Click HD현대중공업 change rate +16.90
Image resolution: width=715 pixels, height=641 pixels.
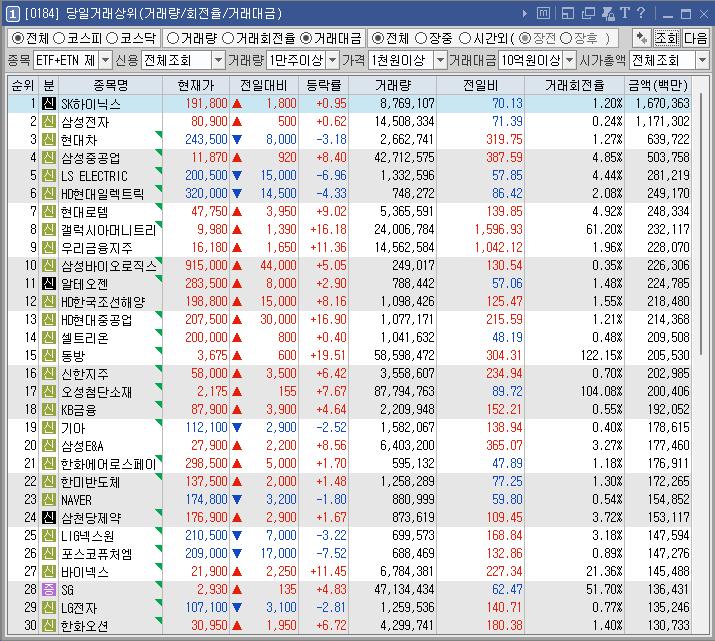[x=328, y=320]
